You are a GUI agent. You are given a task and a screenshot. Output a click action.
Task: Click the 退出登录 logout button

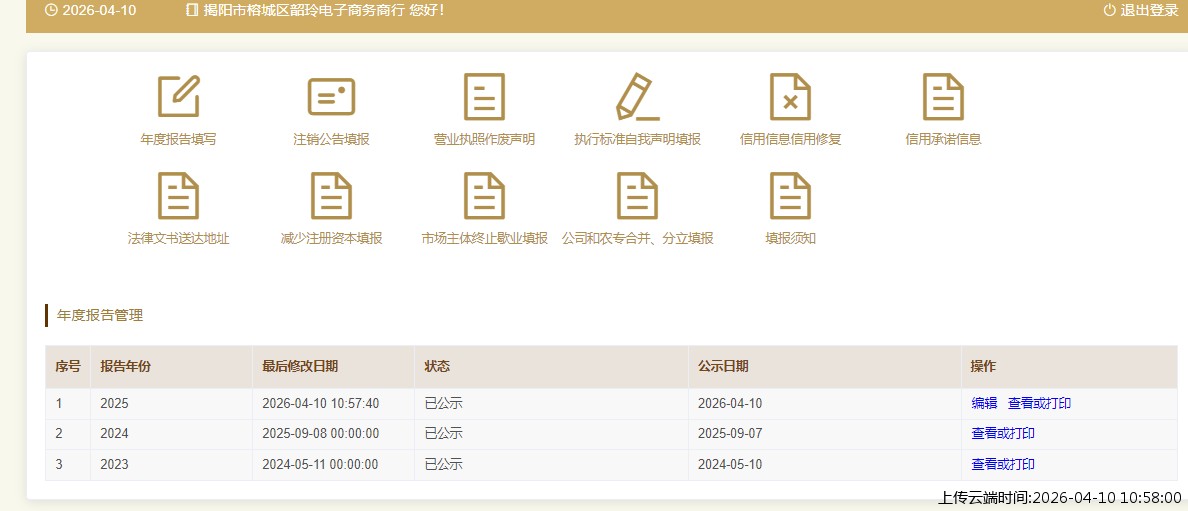(1141, 10)
